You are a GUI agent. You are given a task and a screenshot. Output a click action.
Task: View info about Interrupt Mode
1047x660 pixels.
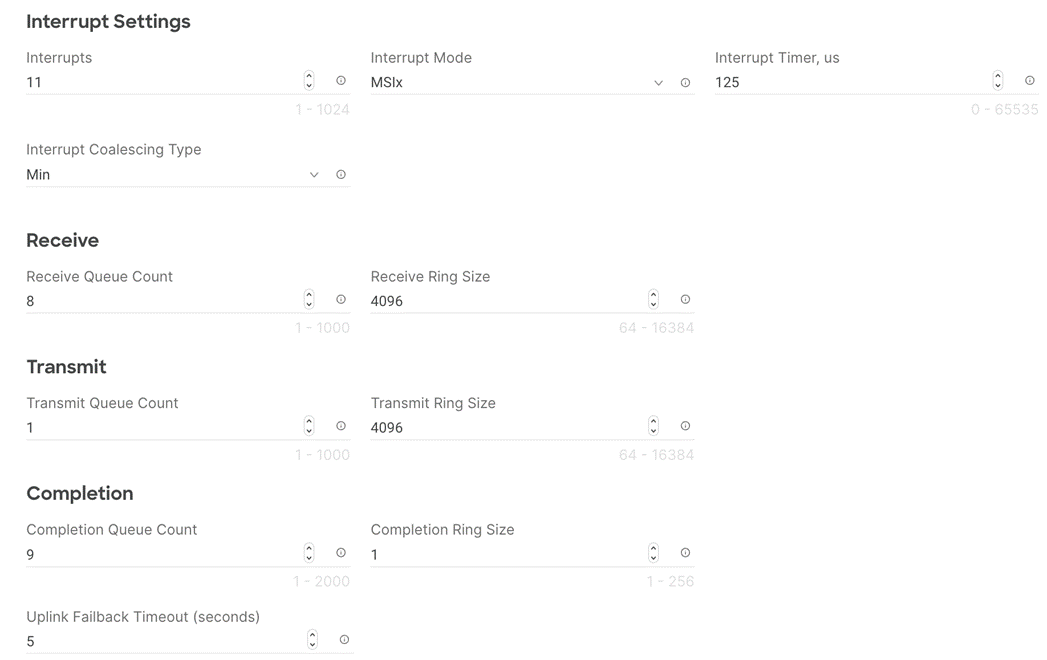(685, 83)
